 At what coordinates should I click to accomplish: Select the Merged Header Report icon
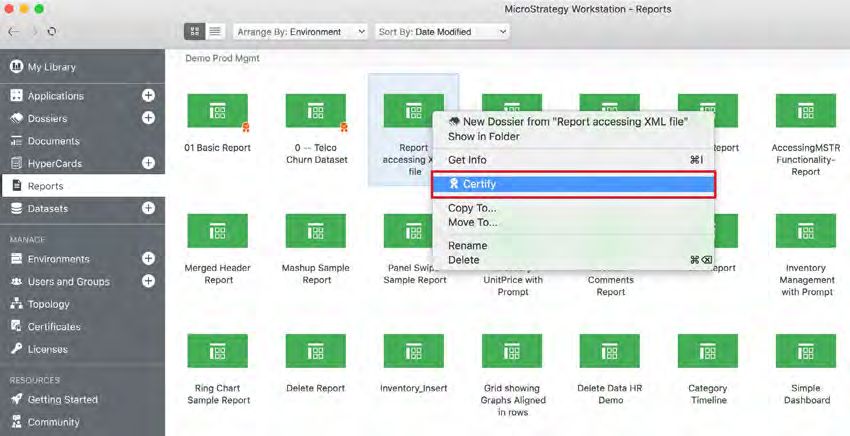217,230
